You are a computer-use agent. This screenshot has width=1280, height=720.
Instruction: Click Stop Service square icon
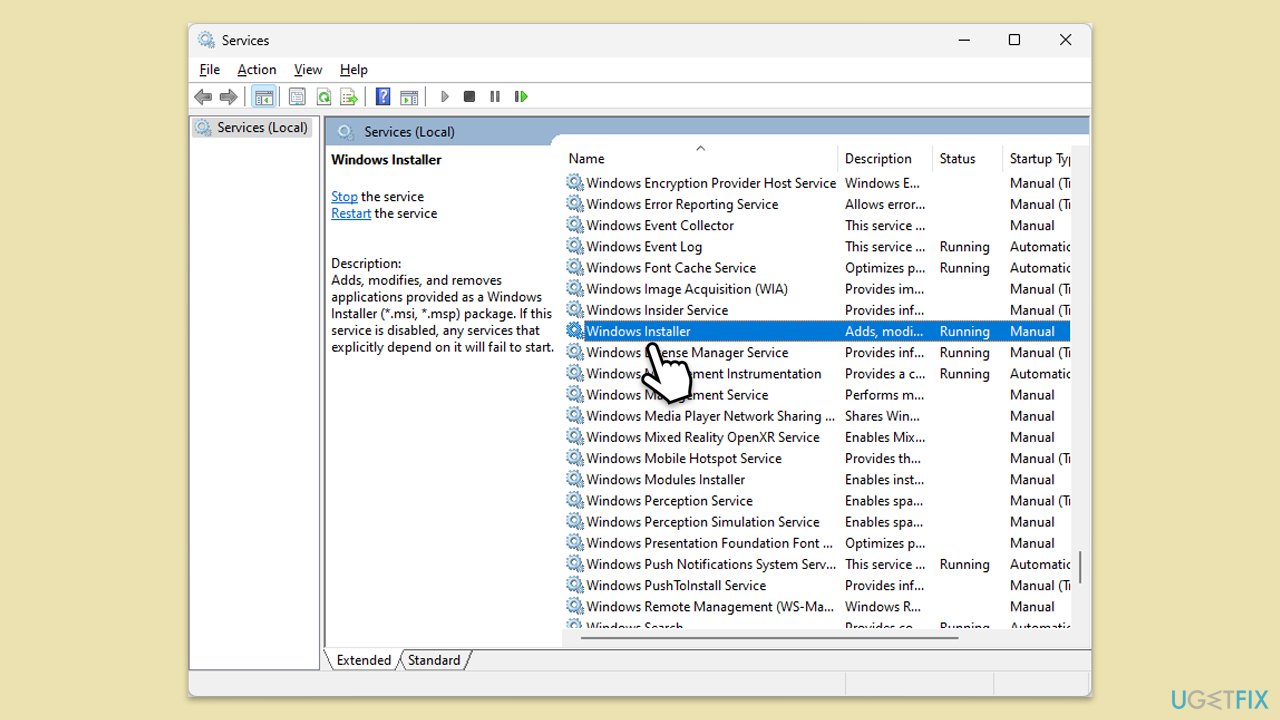click(x=469, y=97)
